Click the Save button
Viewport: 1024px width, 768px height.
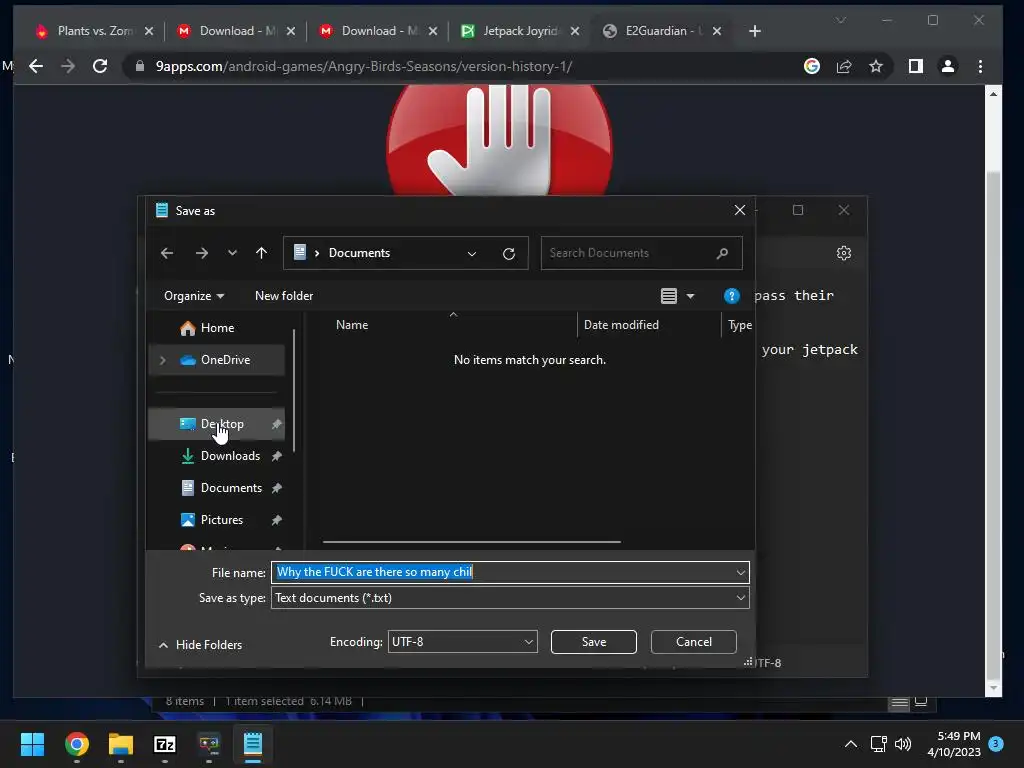coord(594,642)
